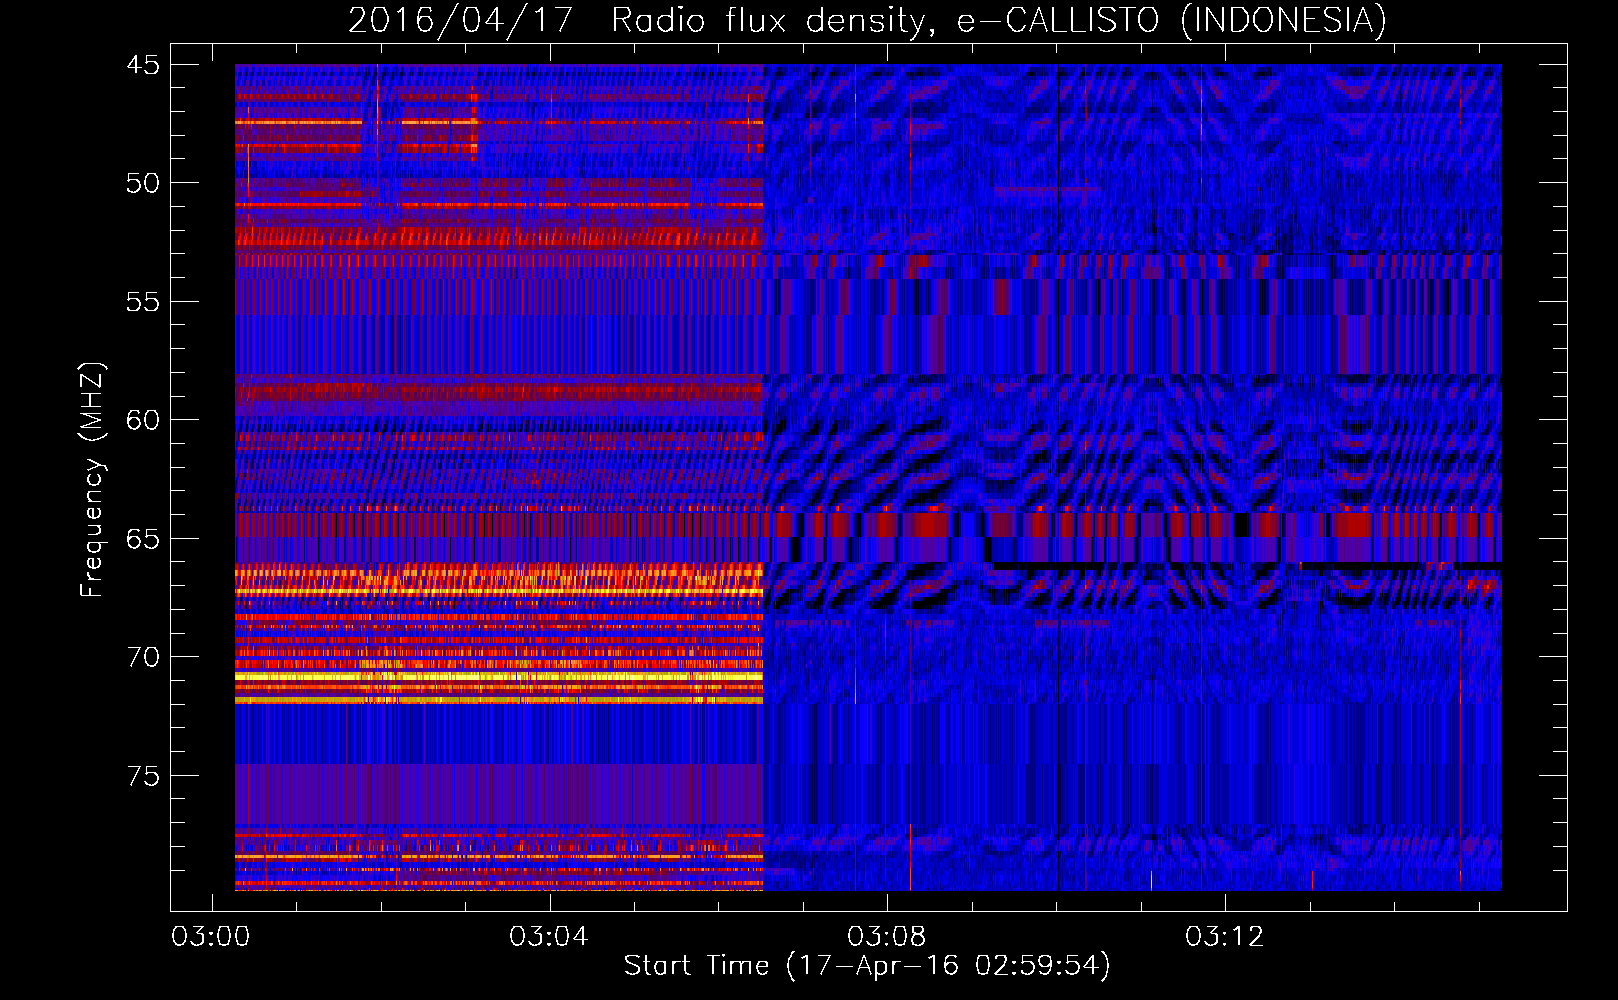The width and height of the screenshot is (1618, 1000).
Task: Click the 60 frequency tick label
Action: coord(143,420)
